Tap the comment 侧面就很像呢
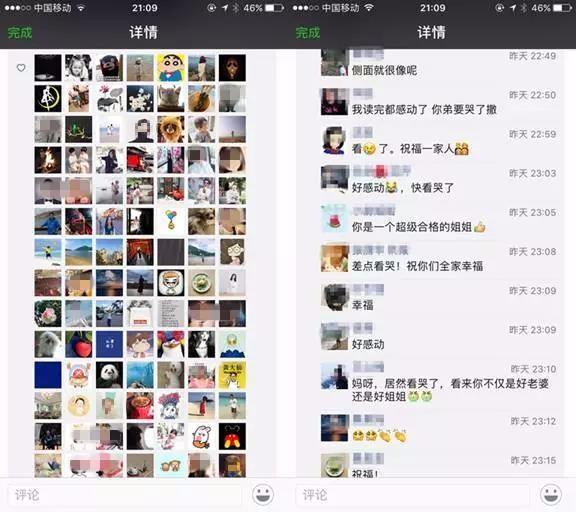 (384, 70)
